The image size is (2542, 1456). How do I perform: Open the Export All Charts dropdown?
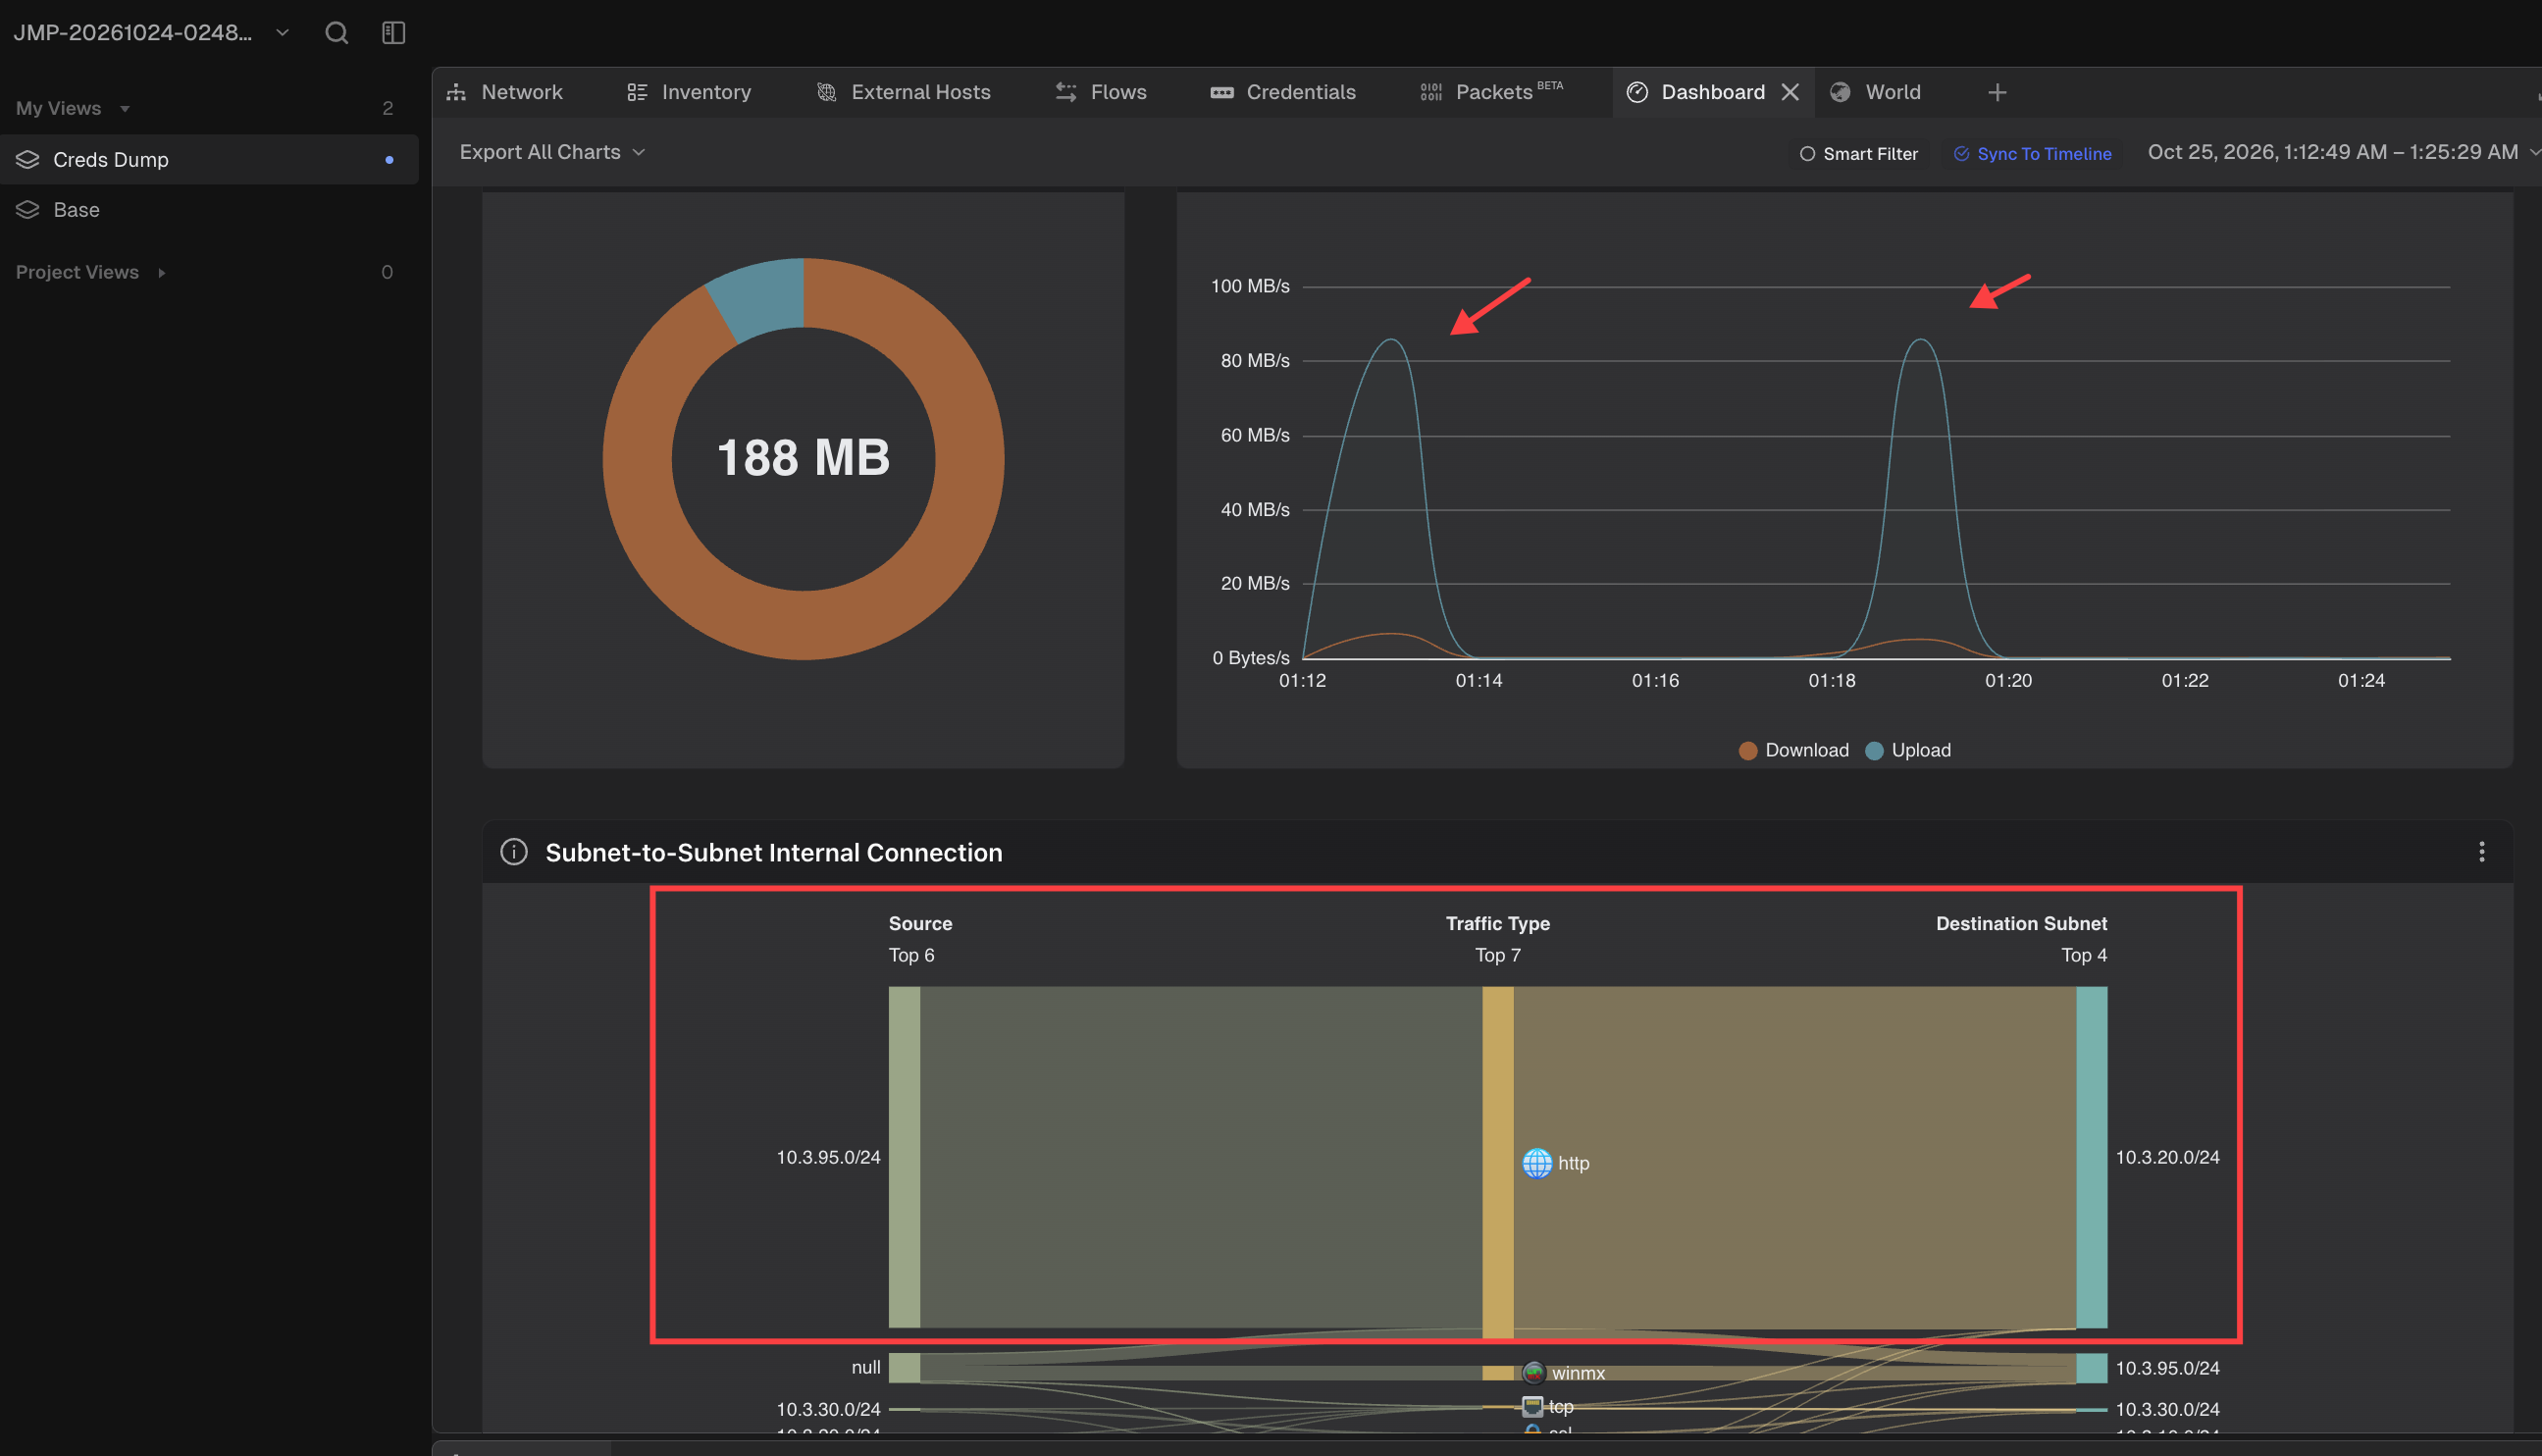click(552, 152)
